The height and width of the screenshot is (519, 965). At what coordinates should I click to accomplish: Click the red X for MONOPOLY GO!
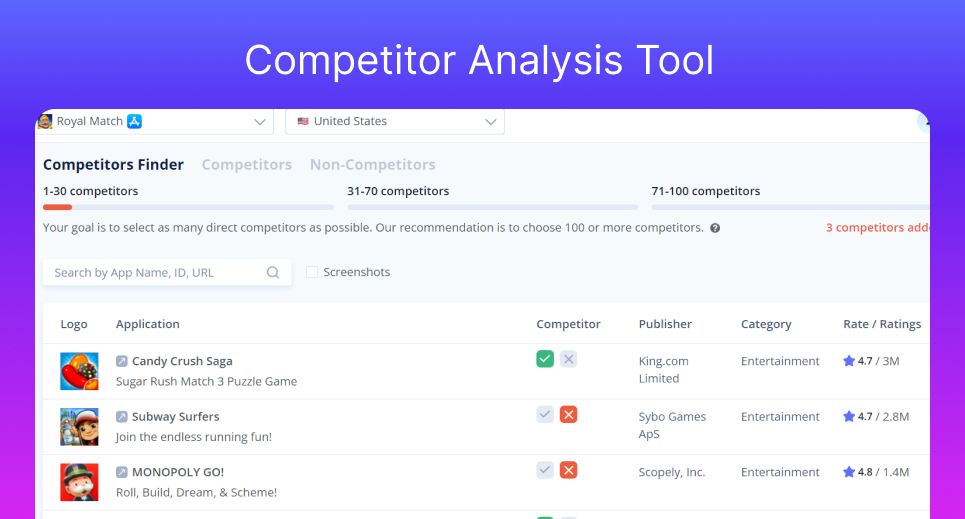[x=569, y=470]
